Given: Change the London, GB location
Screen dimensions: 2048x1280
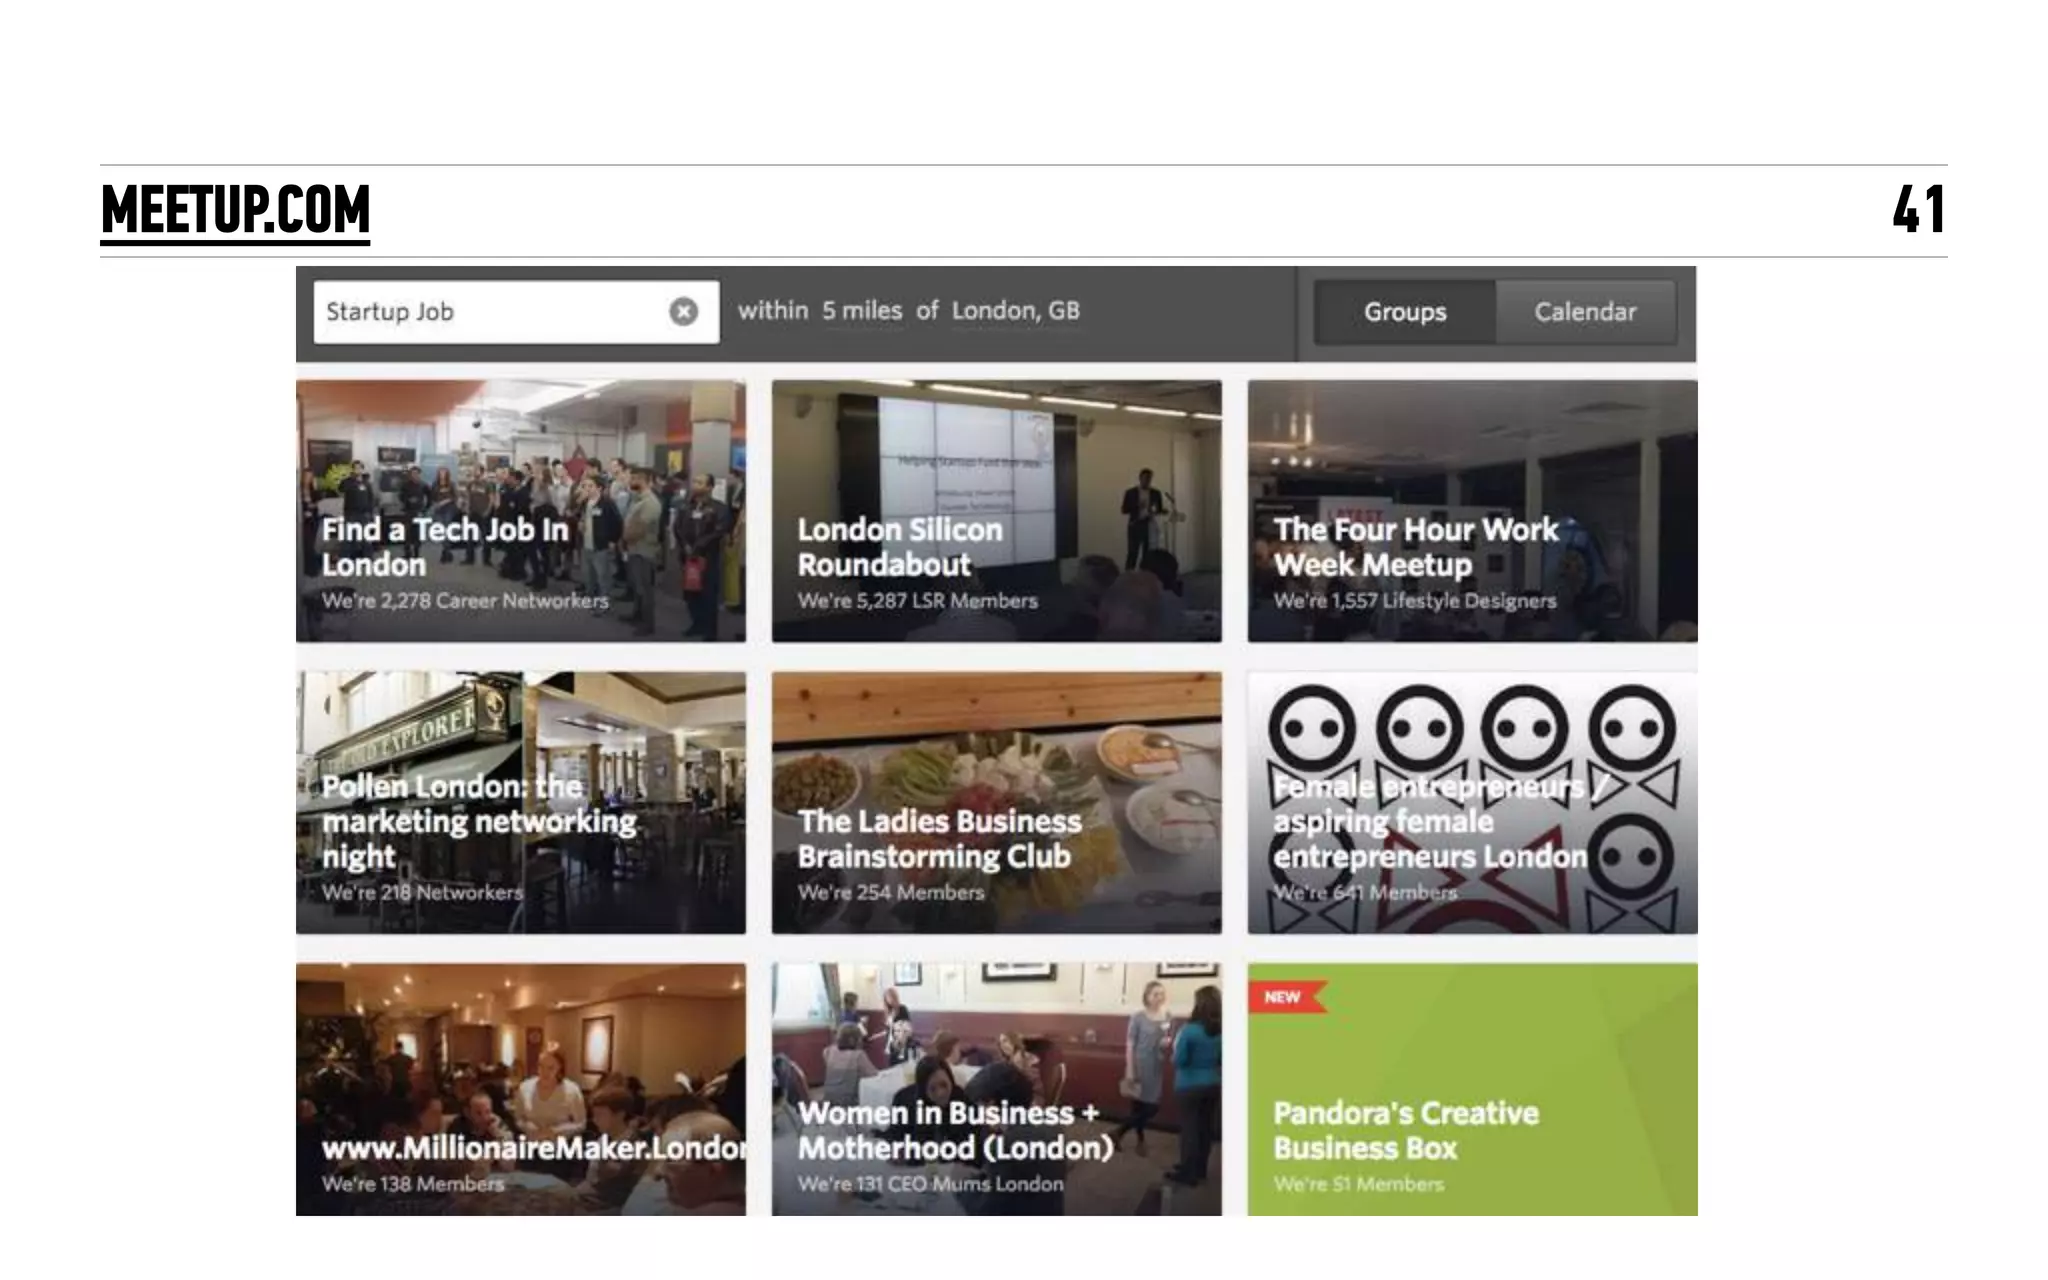Looking at the screenshot, I should (1015, 311).
